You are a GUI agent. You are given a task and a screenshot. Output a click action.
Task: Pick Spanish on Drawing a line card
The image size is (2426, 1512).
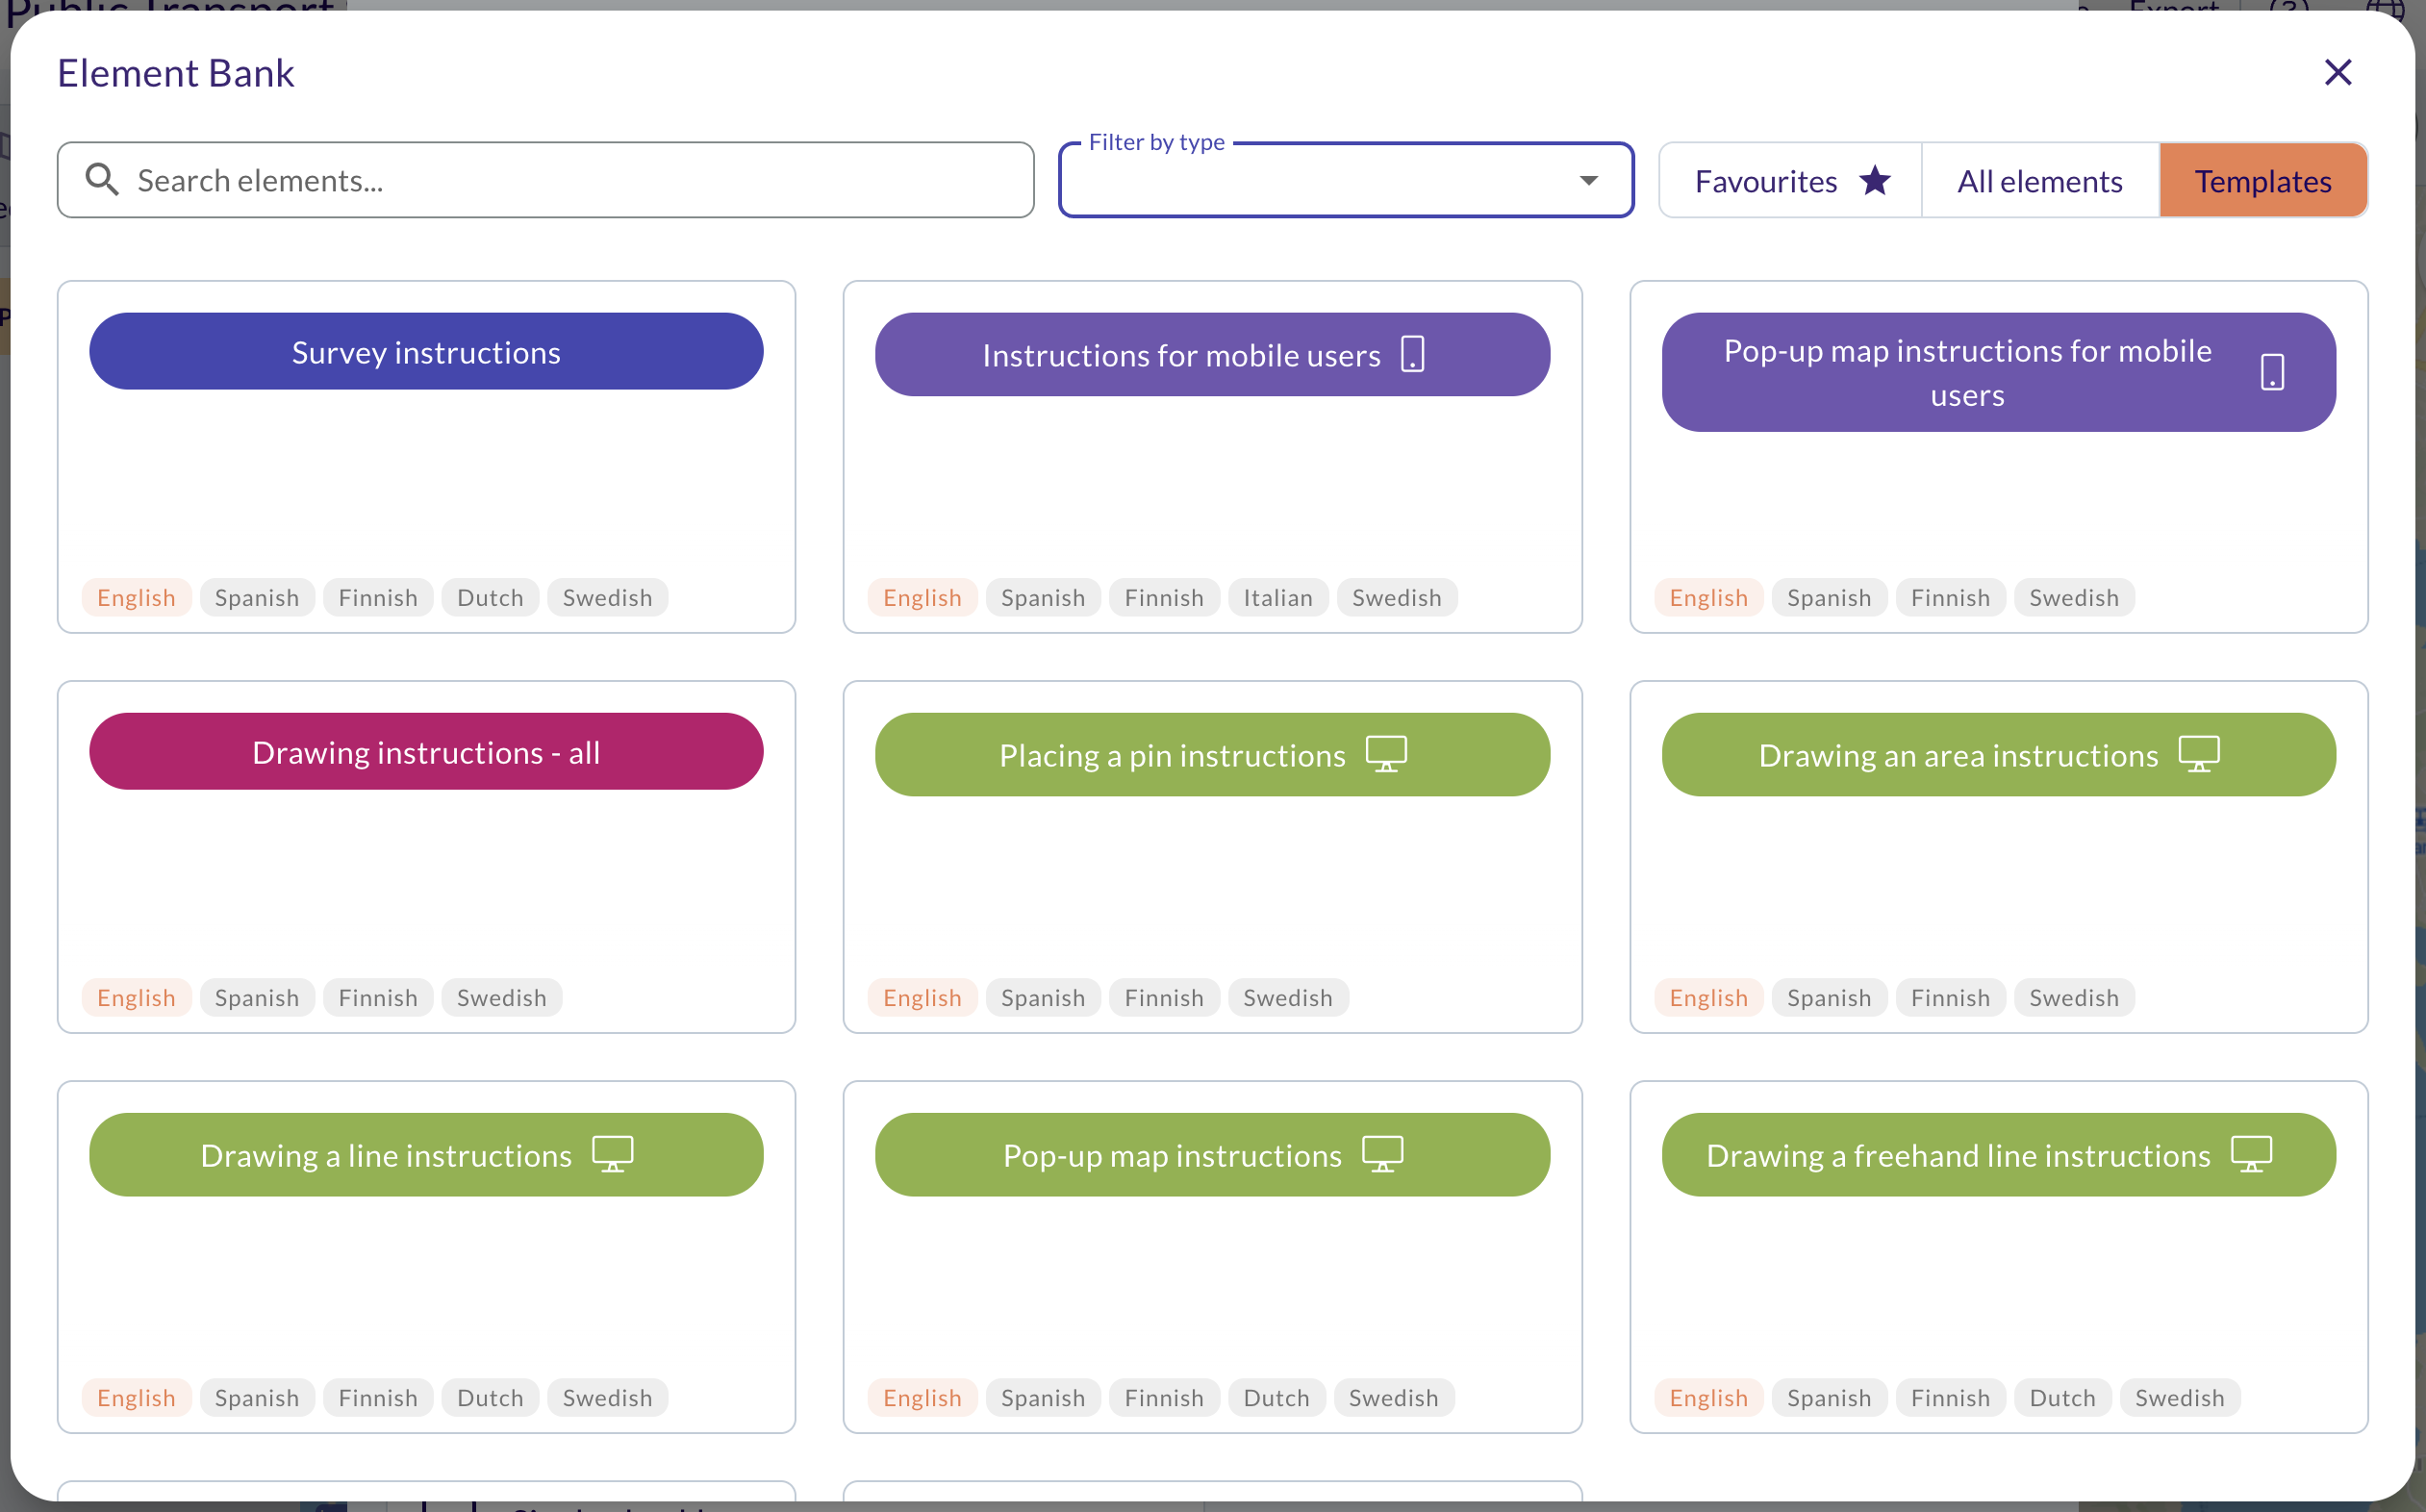(x=257, y=1397)
